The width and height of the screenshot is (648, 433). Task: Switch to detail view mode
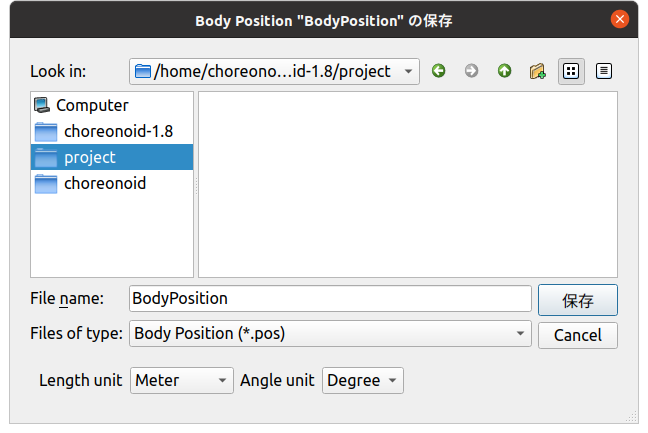point(604,71)
